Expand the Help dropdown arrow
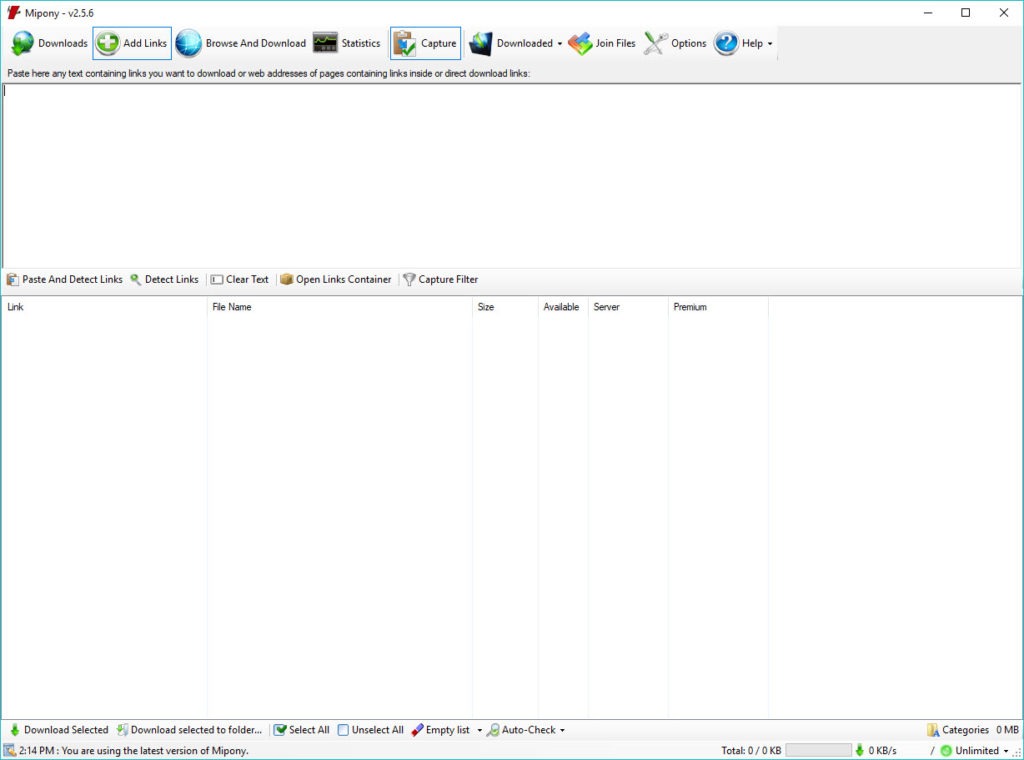1024x760 pixels. tap(770, 44)
